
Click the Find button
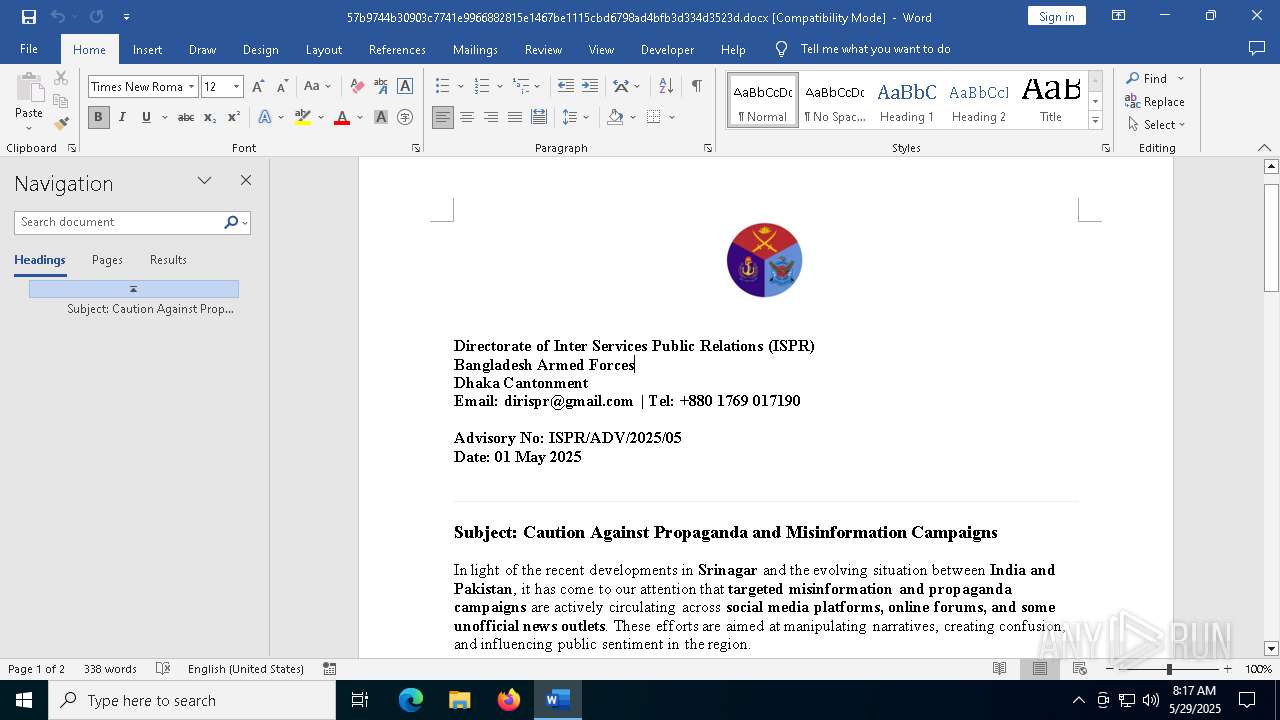coord(1146,79)
